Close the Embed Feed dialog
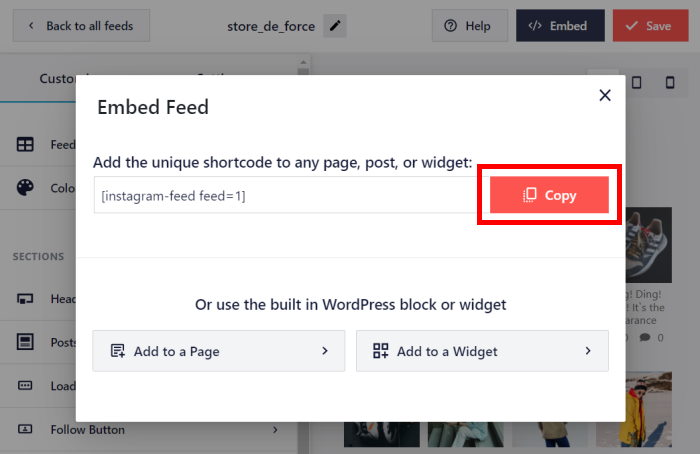 point(604,95)
